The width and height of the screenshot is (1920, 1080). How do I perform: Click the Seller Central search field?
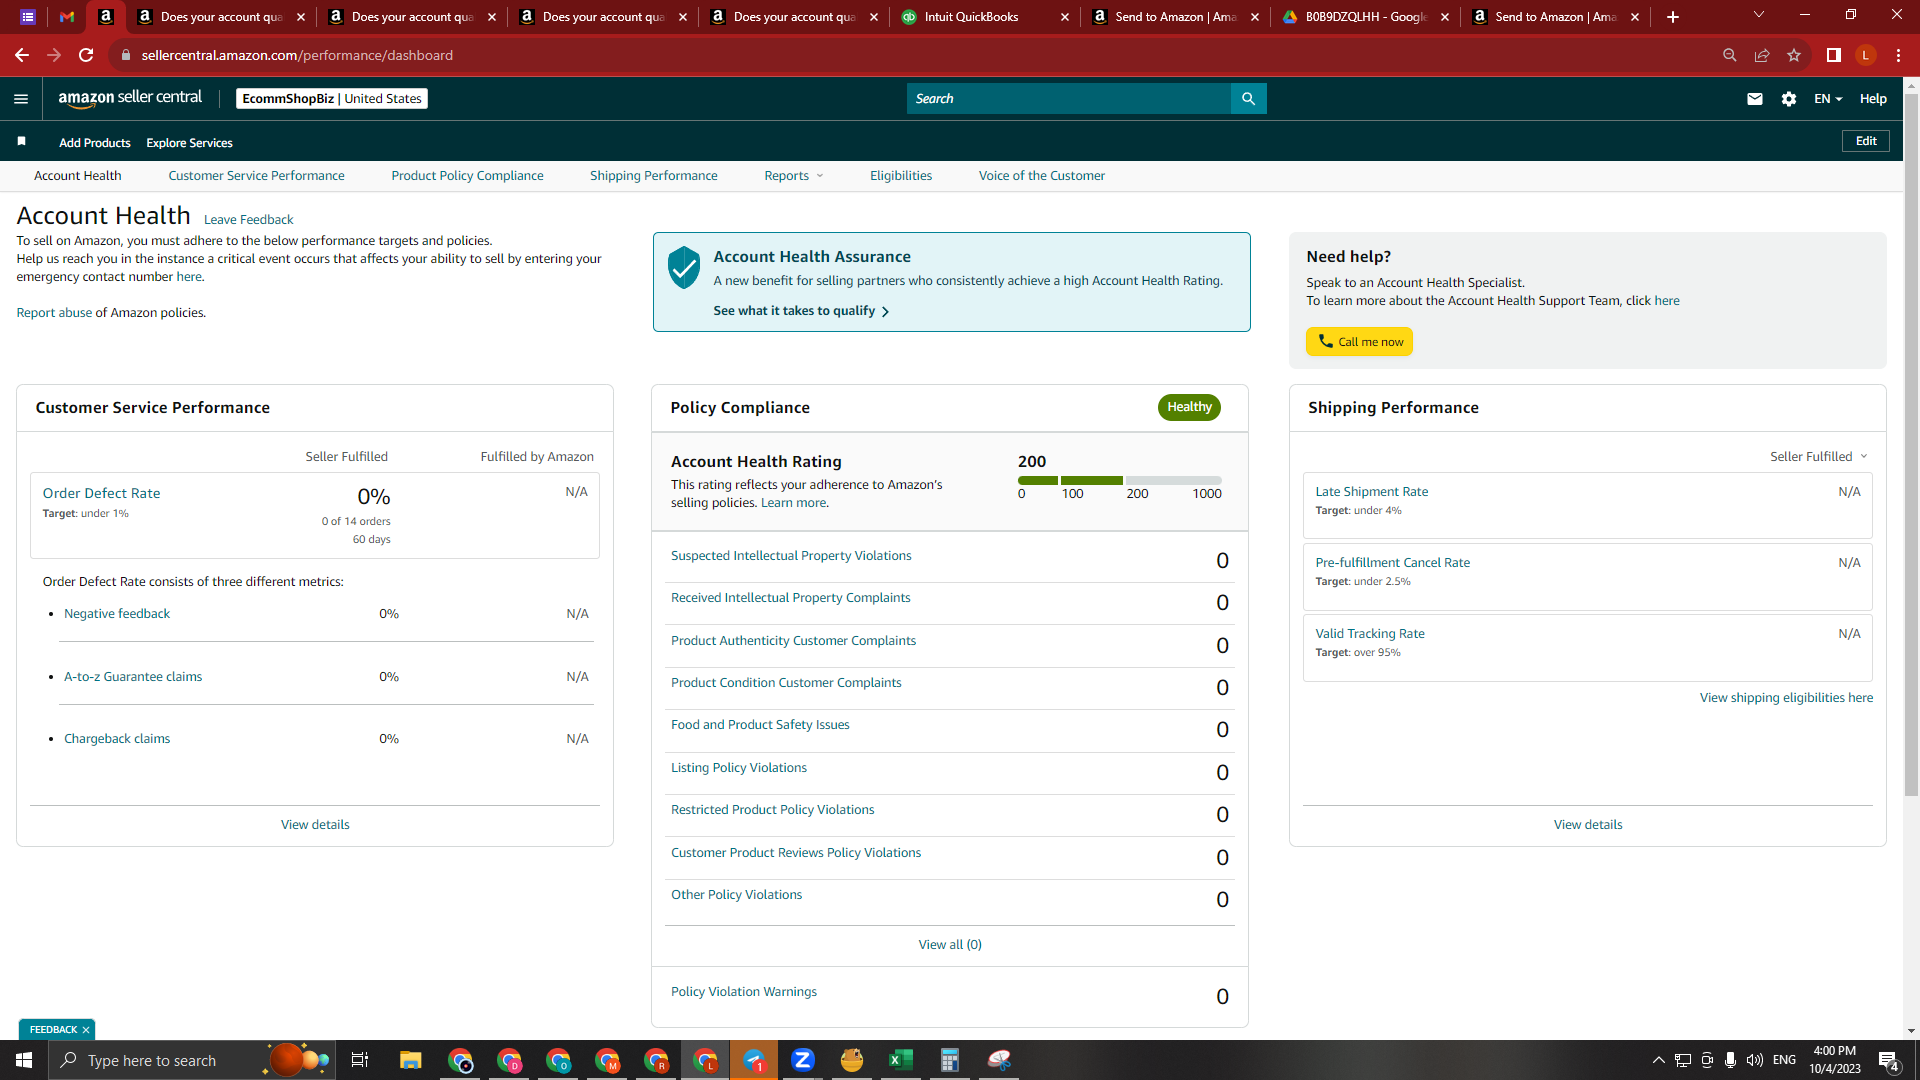click(x=1069, y=98)
